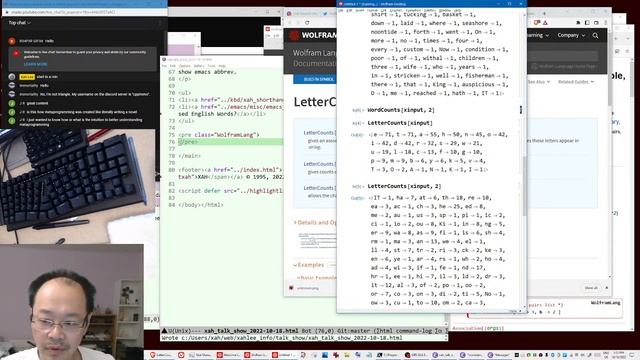Click the Emacs taskbar button xah_talk
Image resolution: width=640 pixels, height=360 pixels.
coord(445,355)
